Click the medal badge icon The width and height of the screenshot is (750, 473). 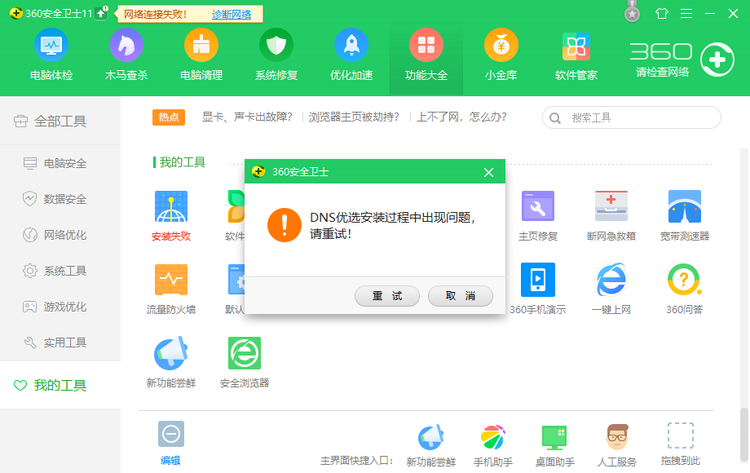click(x=632, y=13)
